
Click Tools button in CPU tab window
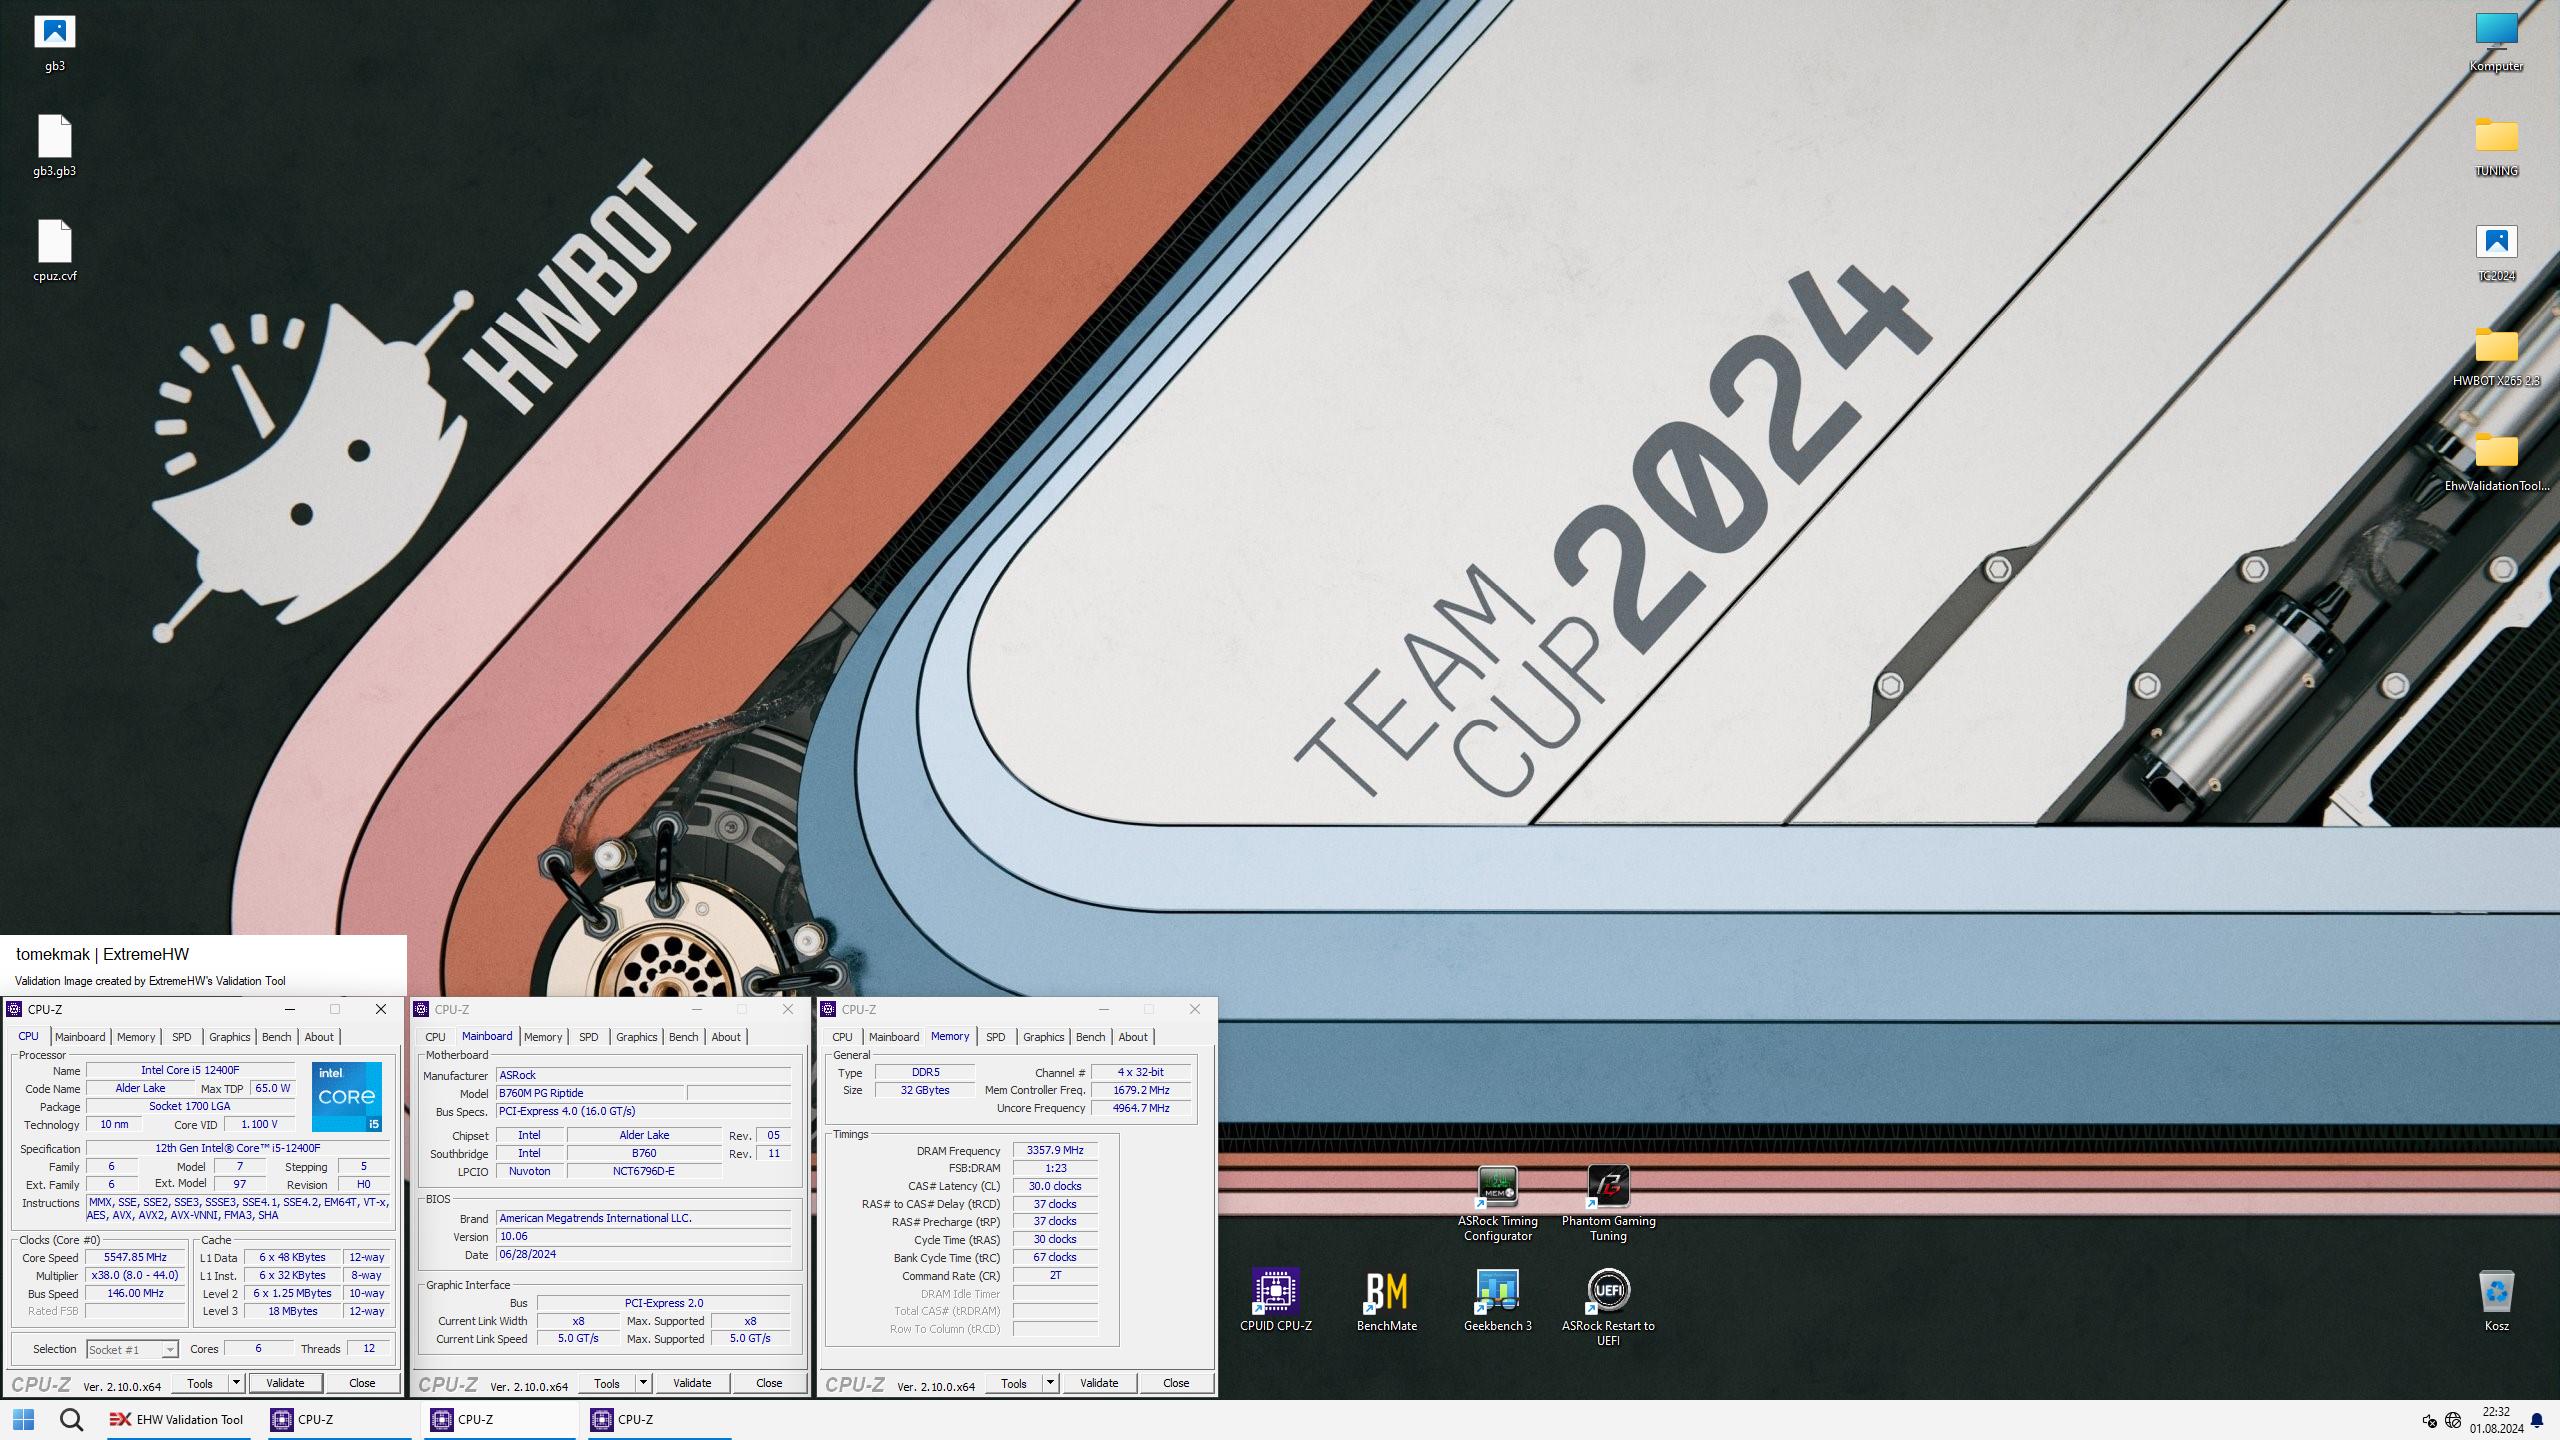[200, 1383]
